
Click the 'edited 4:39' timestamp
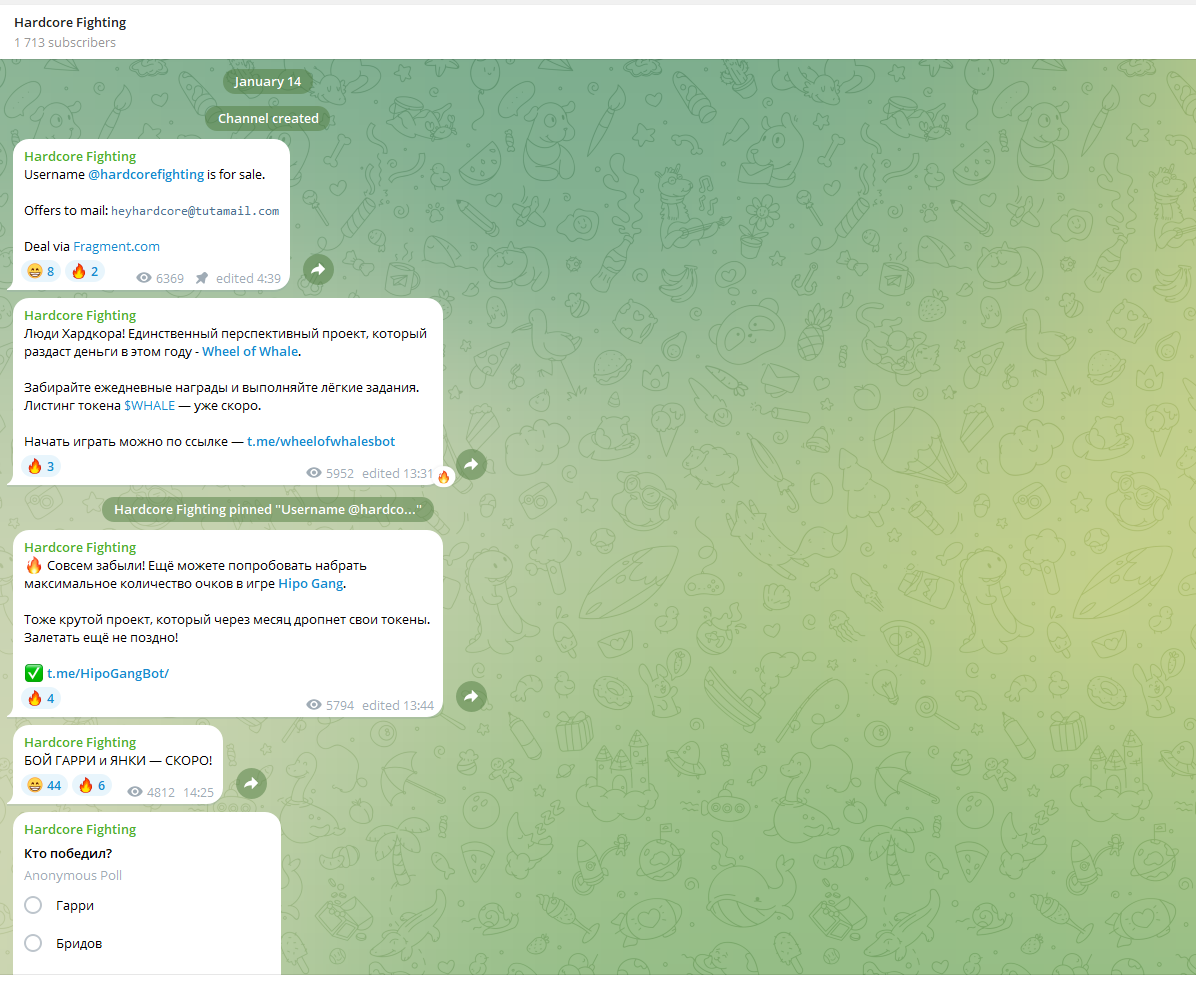[248, 278]
